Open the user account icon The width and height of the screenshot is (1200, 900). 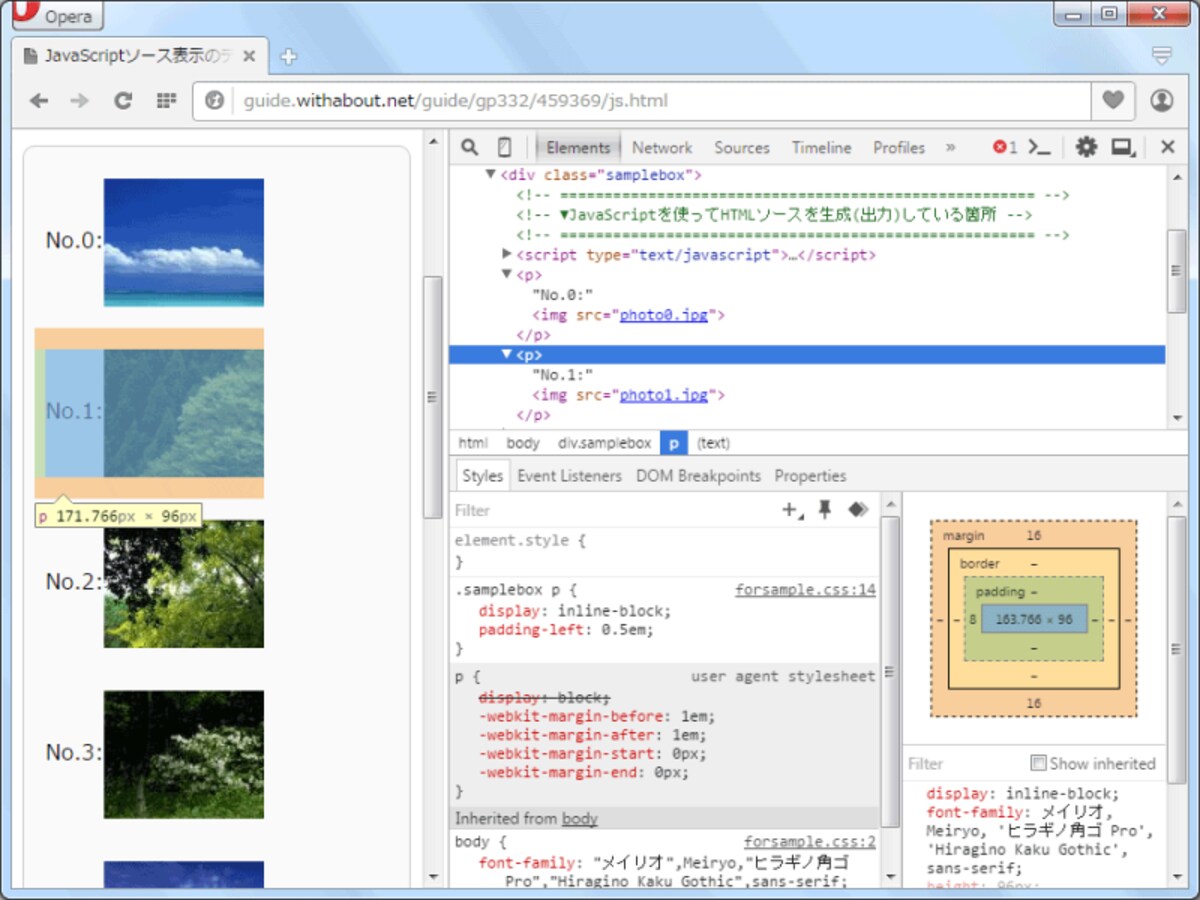[x=1161, y=100]
